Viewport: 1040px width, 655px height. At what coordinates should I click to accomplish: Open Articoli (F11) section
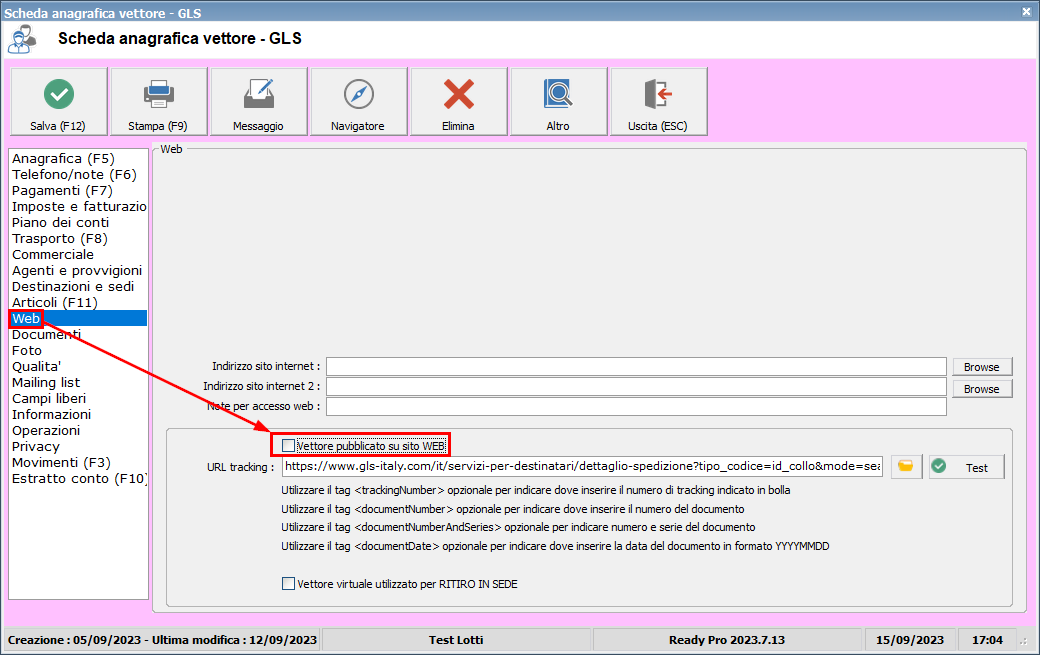[x=78, y=302]
